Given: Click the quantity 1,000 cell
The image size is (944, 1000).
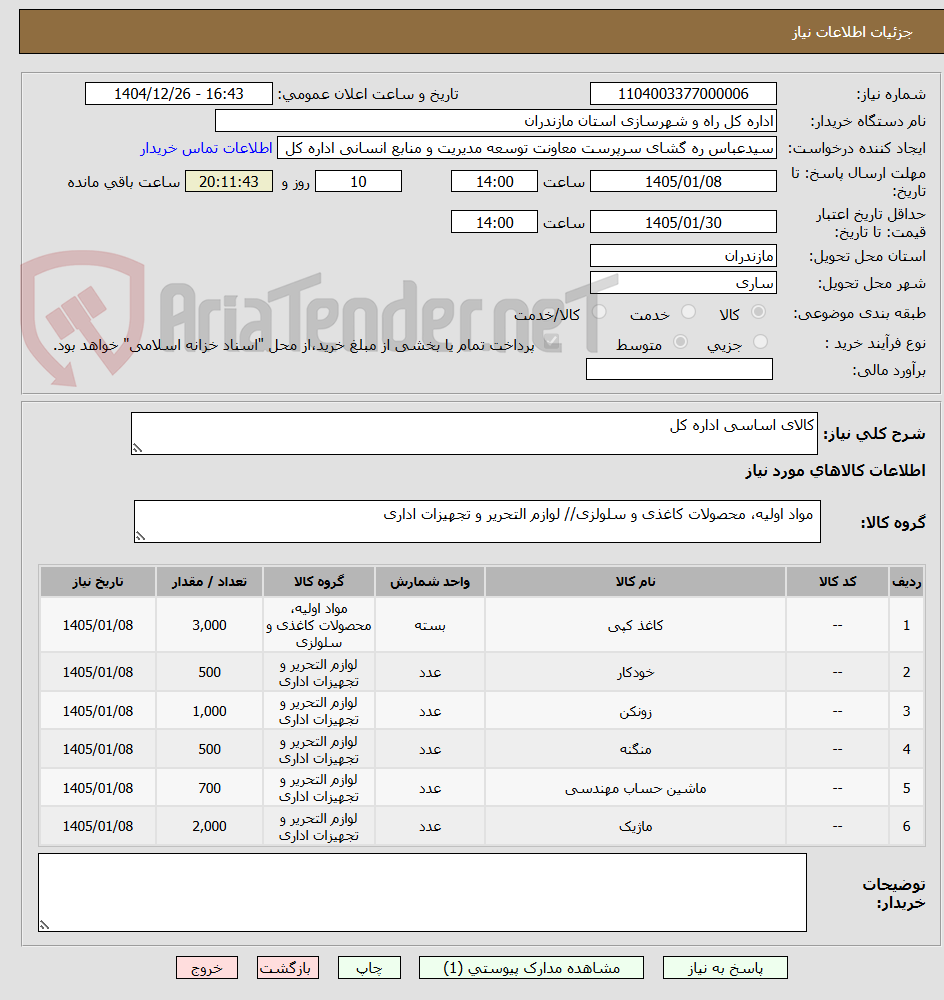Looking at the screenshot, I should (209, 711).
